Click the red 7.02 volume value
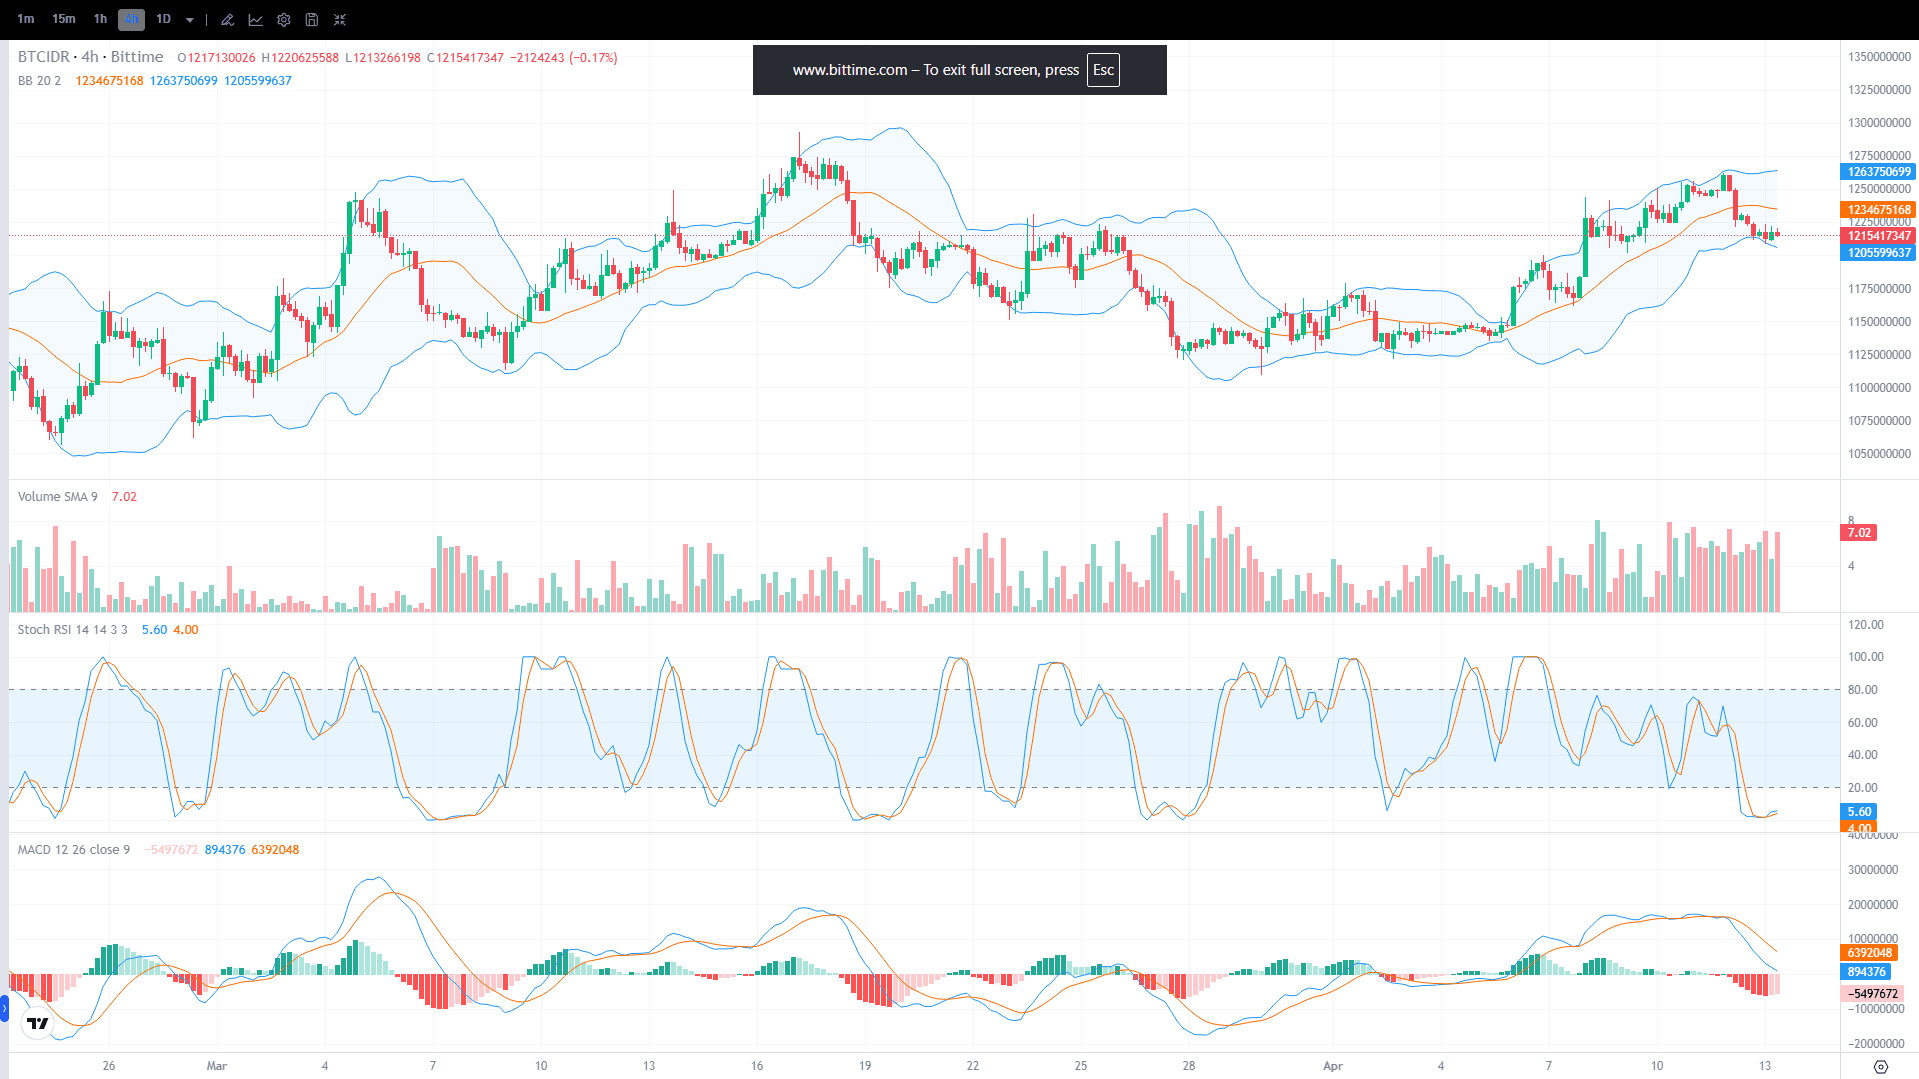The image size is (1919, 1079). [124, 496]
